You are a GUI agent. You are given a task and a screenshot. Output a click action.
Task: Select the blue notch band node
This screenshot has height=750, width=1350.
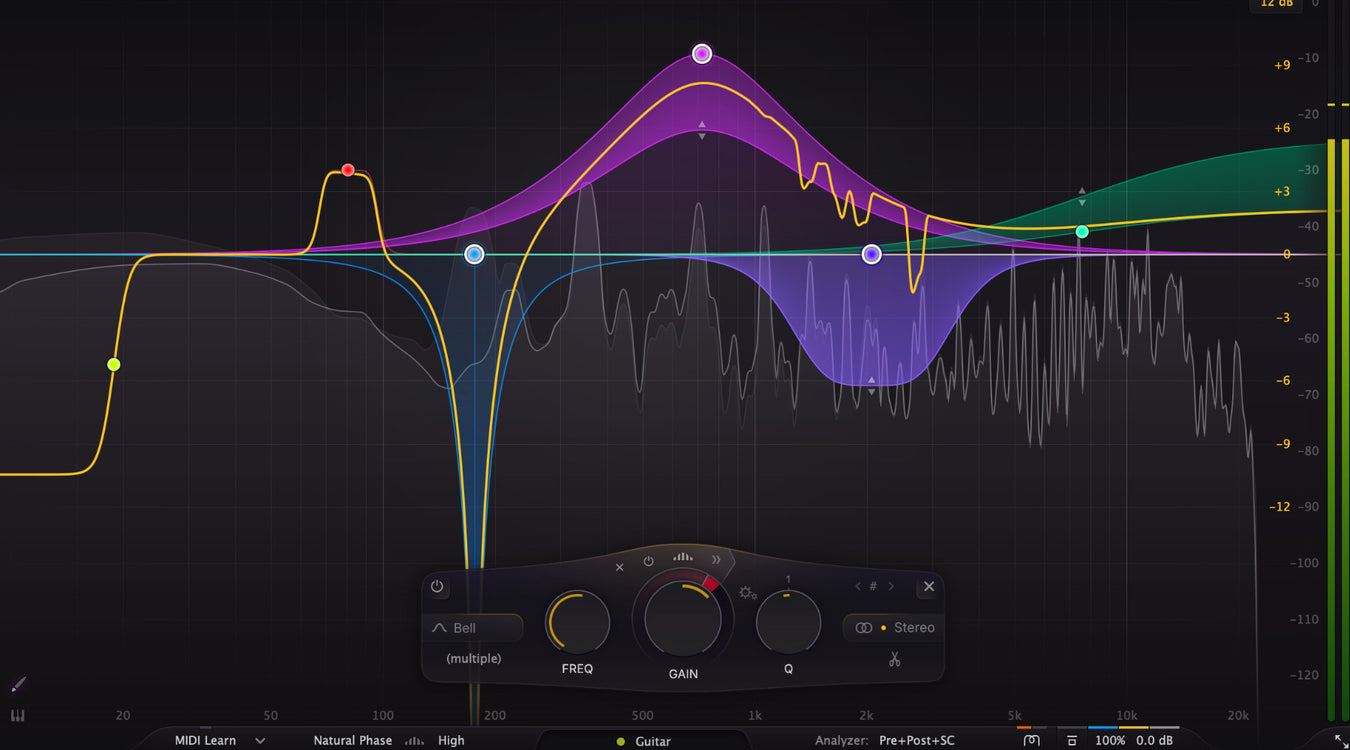pos(475,255)
